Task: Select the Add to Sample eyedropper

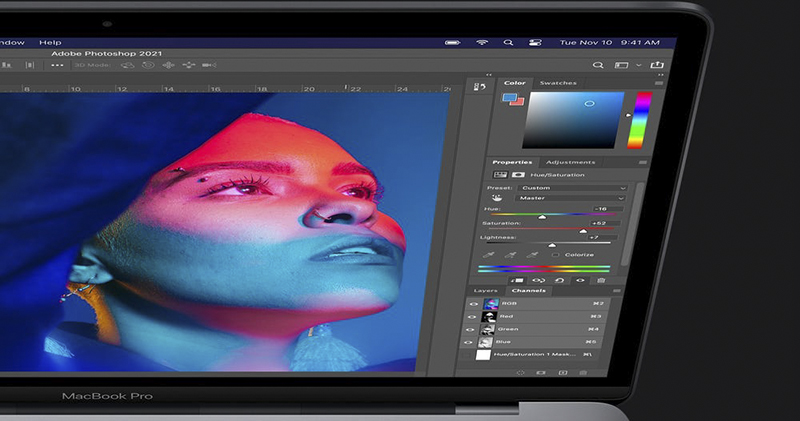Action: tap(510, 255)
